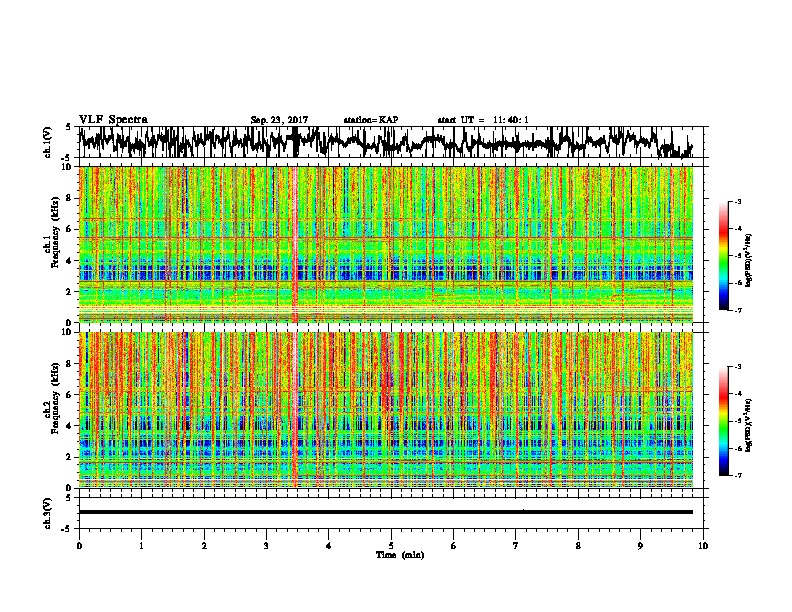Select the "start UT = 11:40:1" text

pos(483,120)
